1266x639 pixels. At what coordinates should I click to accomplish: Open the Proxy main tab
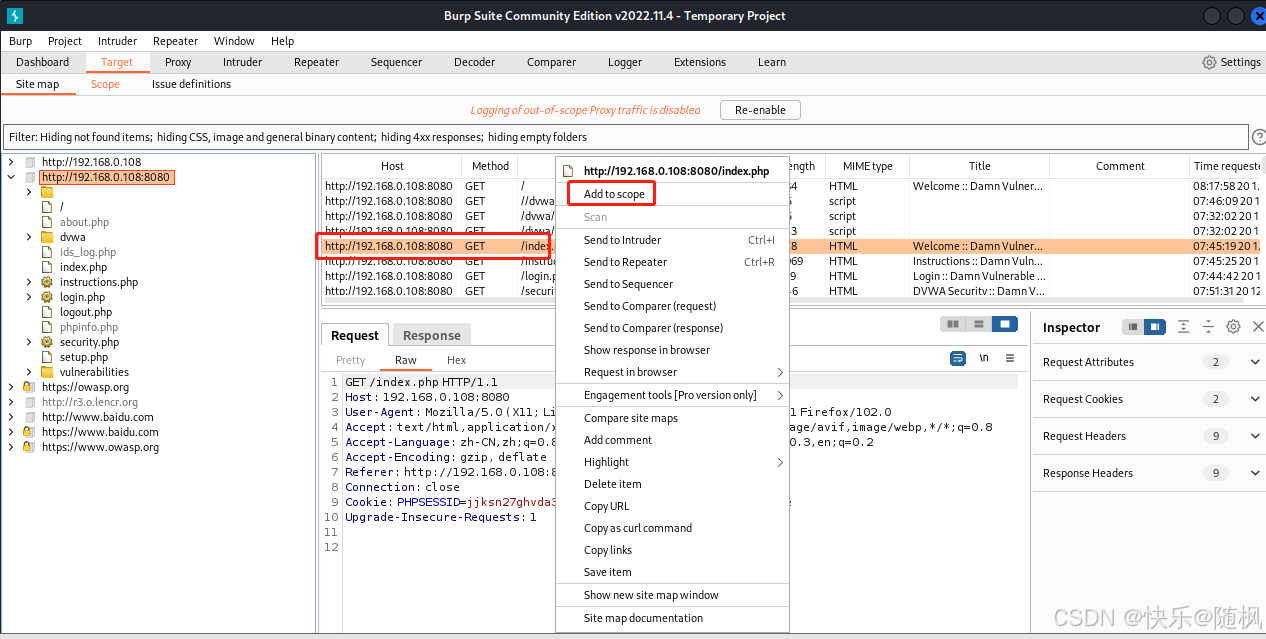178,62
